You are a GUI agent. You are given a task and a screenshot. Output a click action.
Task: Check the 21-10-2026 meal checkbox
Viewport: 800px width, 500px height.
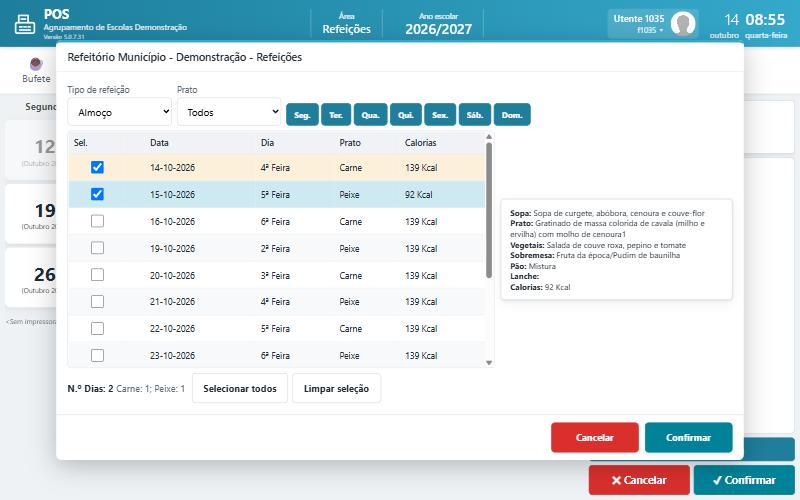pos(97,302)
